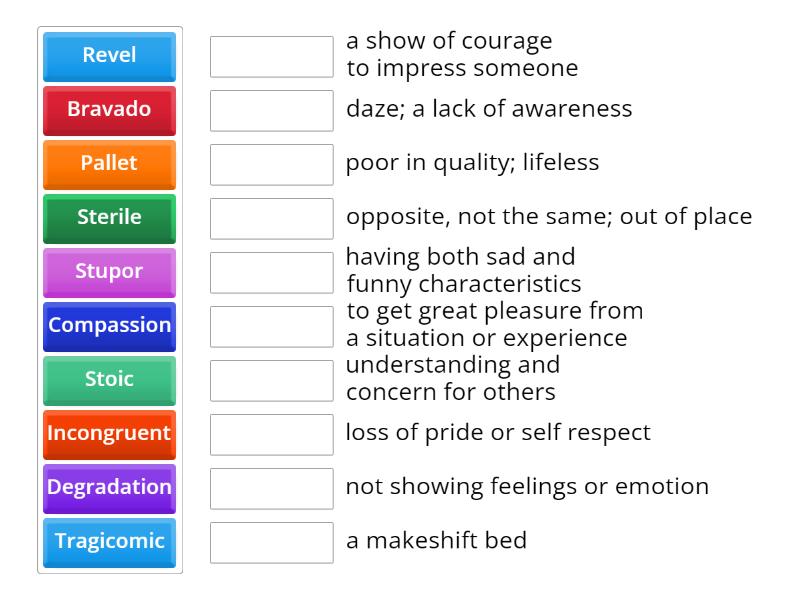Pick box beside 'loss of pride or self respect'

(x=272, y=435)
